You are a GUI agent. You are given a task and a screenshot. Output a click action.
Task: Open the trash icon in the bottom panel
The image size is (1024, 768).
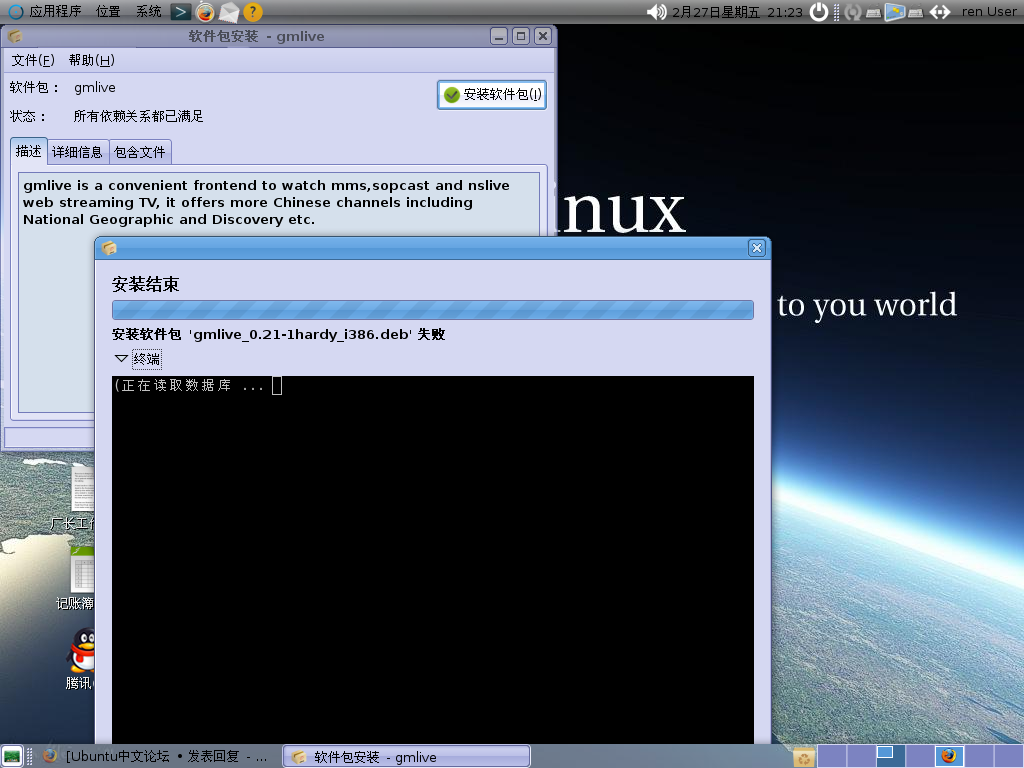pyautogui.click(x=804, y=757)
